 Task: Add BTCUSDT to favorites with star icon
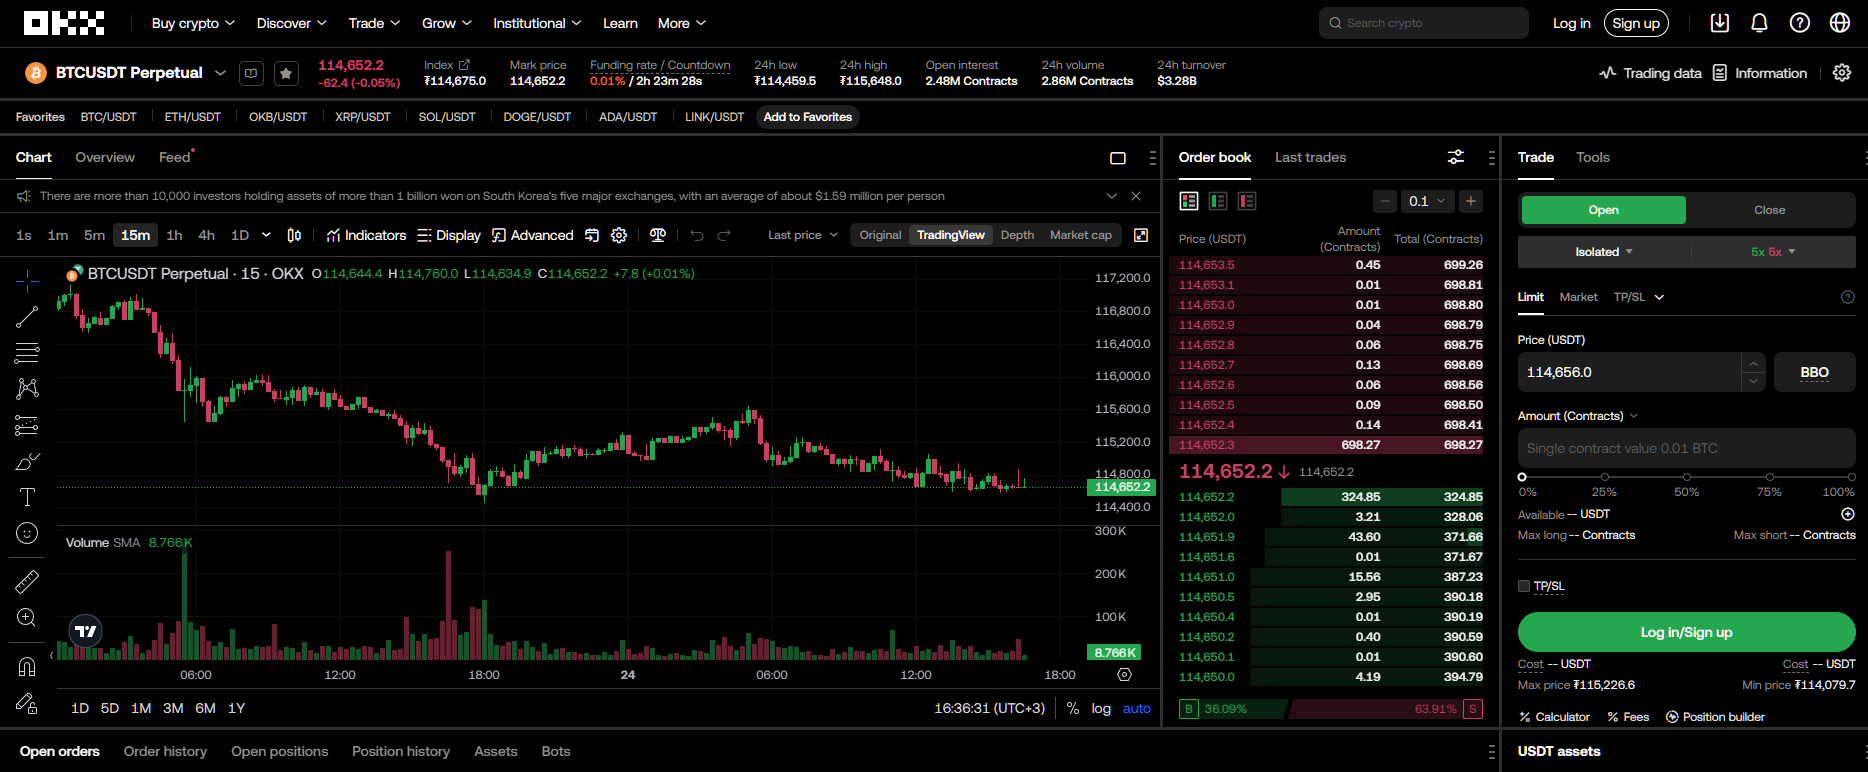286,73
